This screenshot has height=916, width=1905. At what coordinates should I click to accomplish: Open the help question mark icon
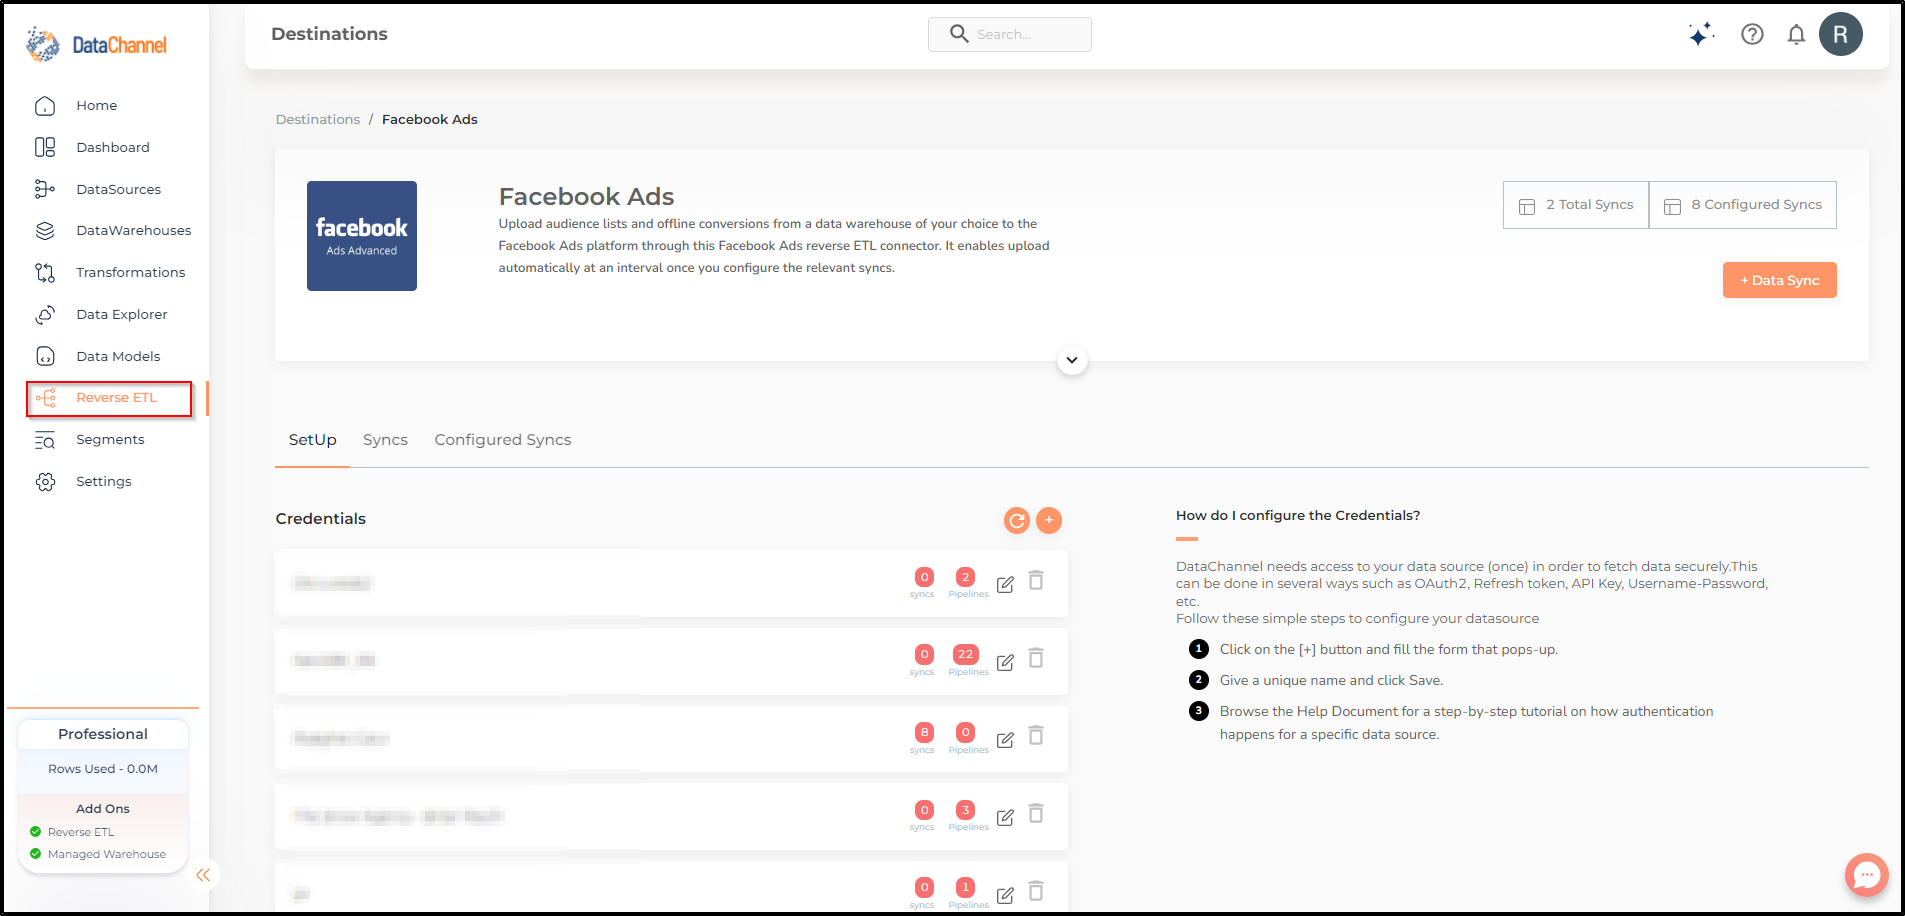(x=1752, y=35)
